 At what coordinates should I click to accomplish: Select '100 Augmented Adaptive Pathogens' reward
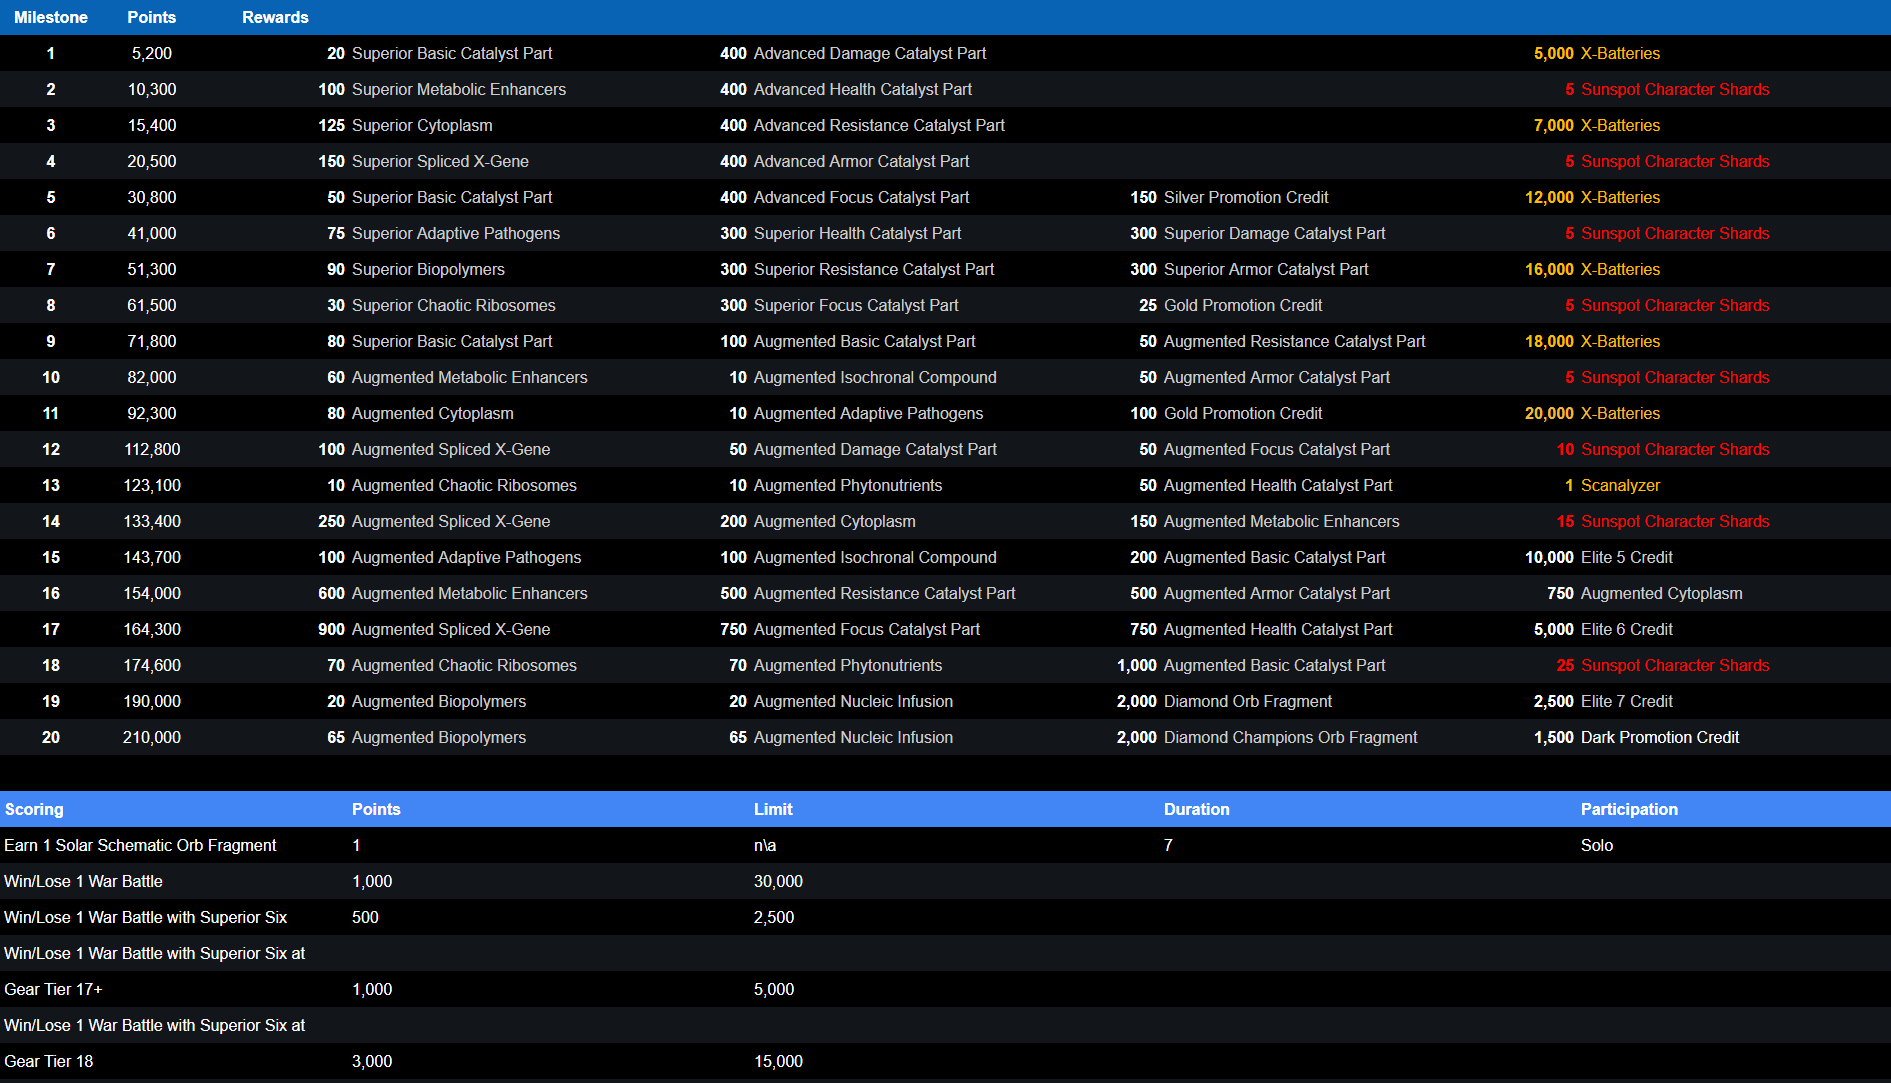[x=449, y=557]
